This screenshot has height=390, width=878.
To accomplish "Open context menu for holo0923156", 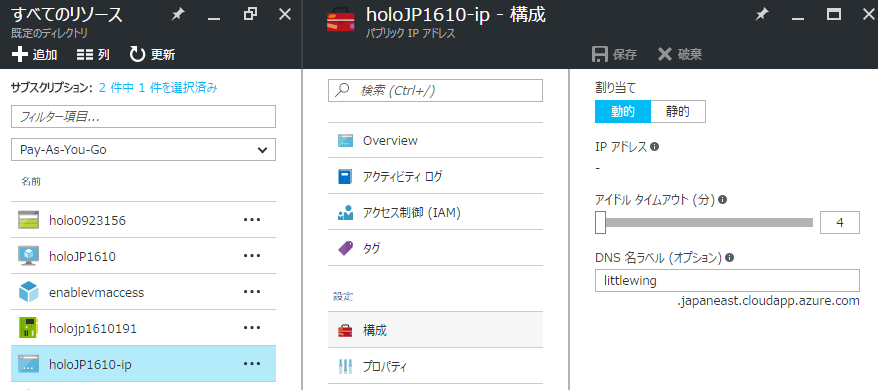I will [252, 220].
